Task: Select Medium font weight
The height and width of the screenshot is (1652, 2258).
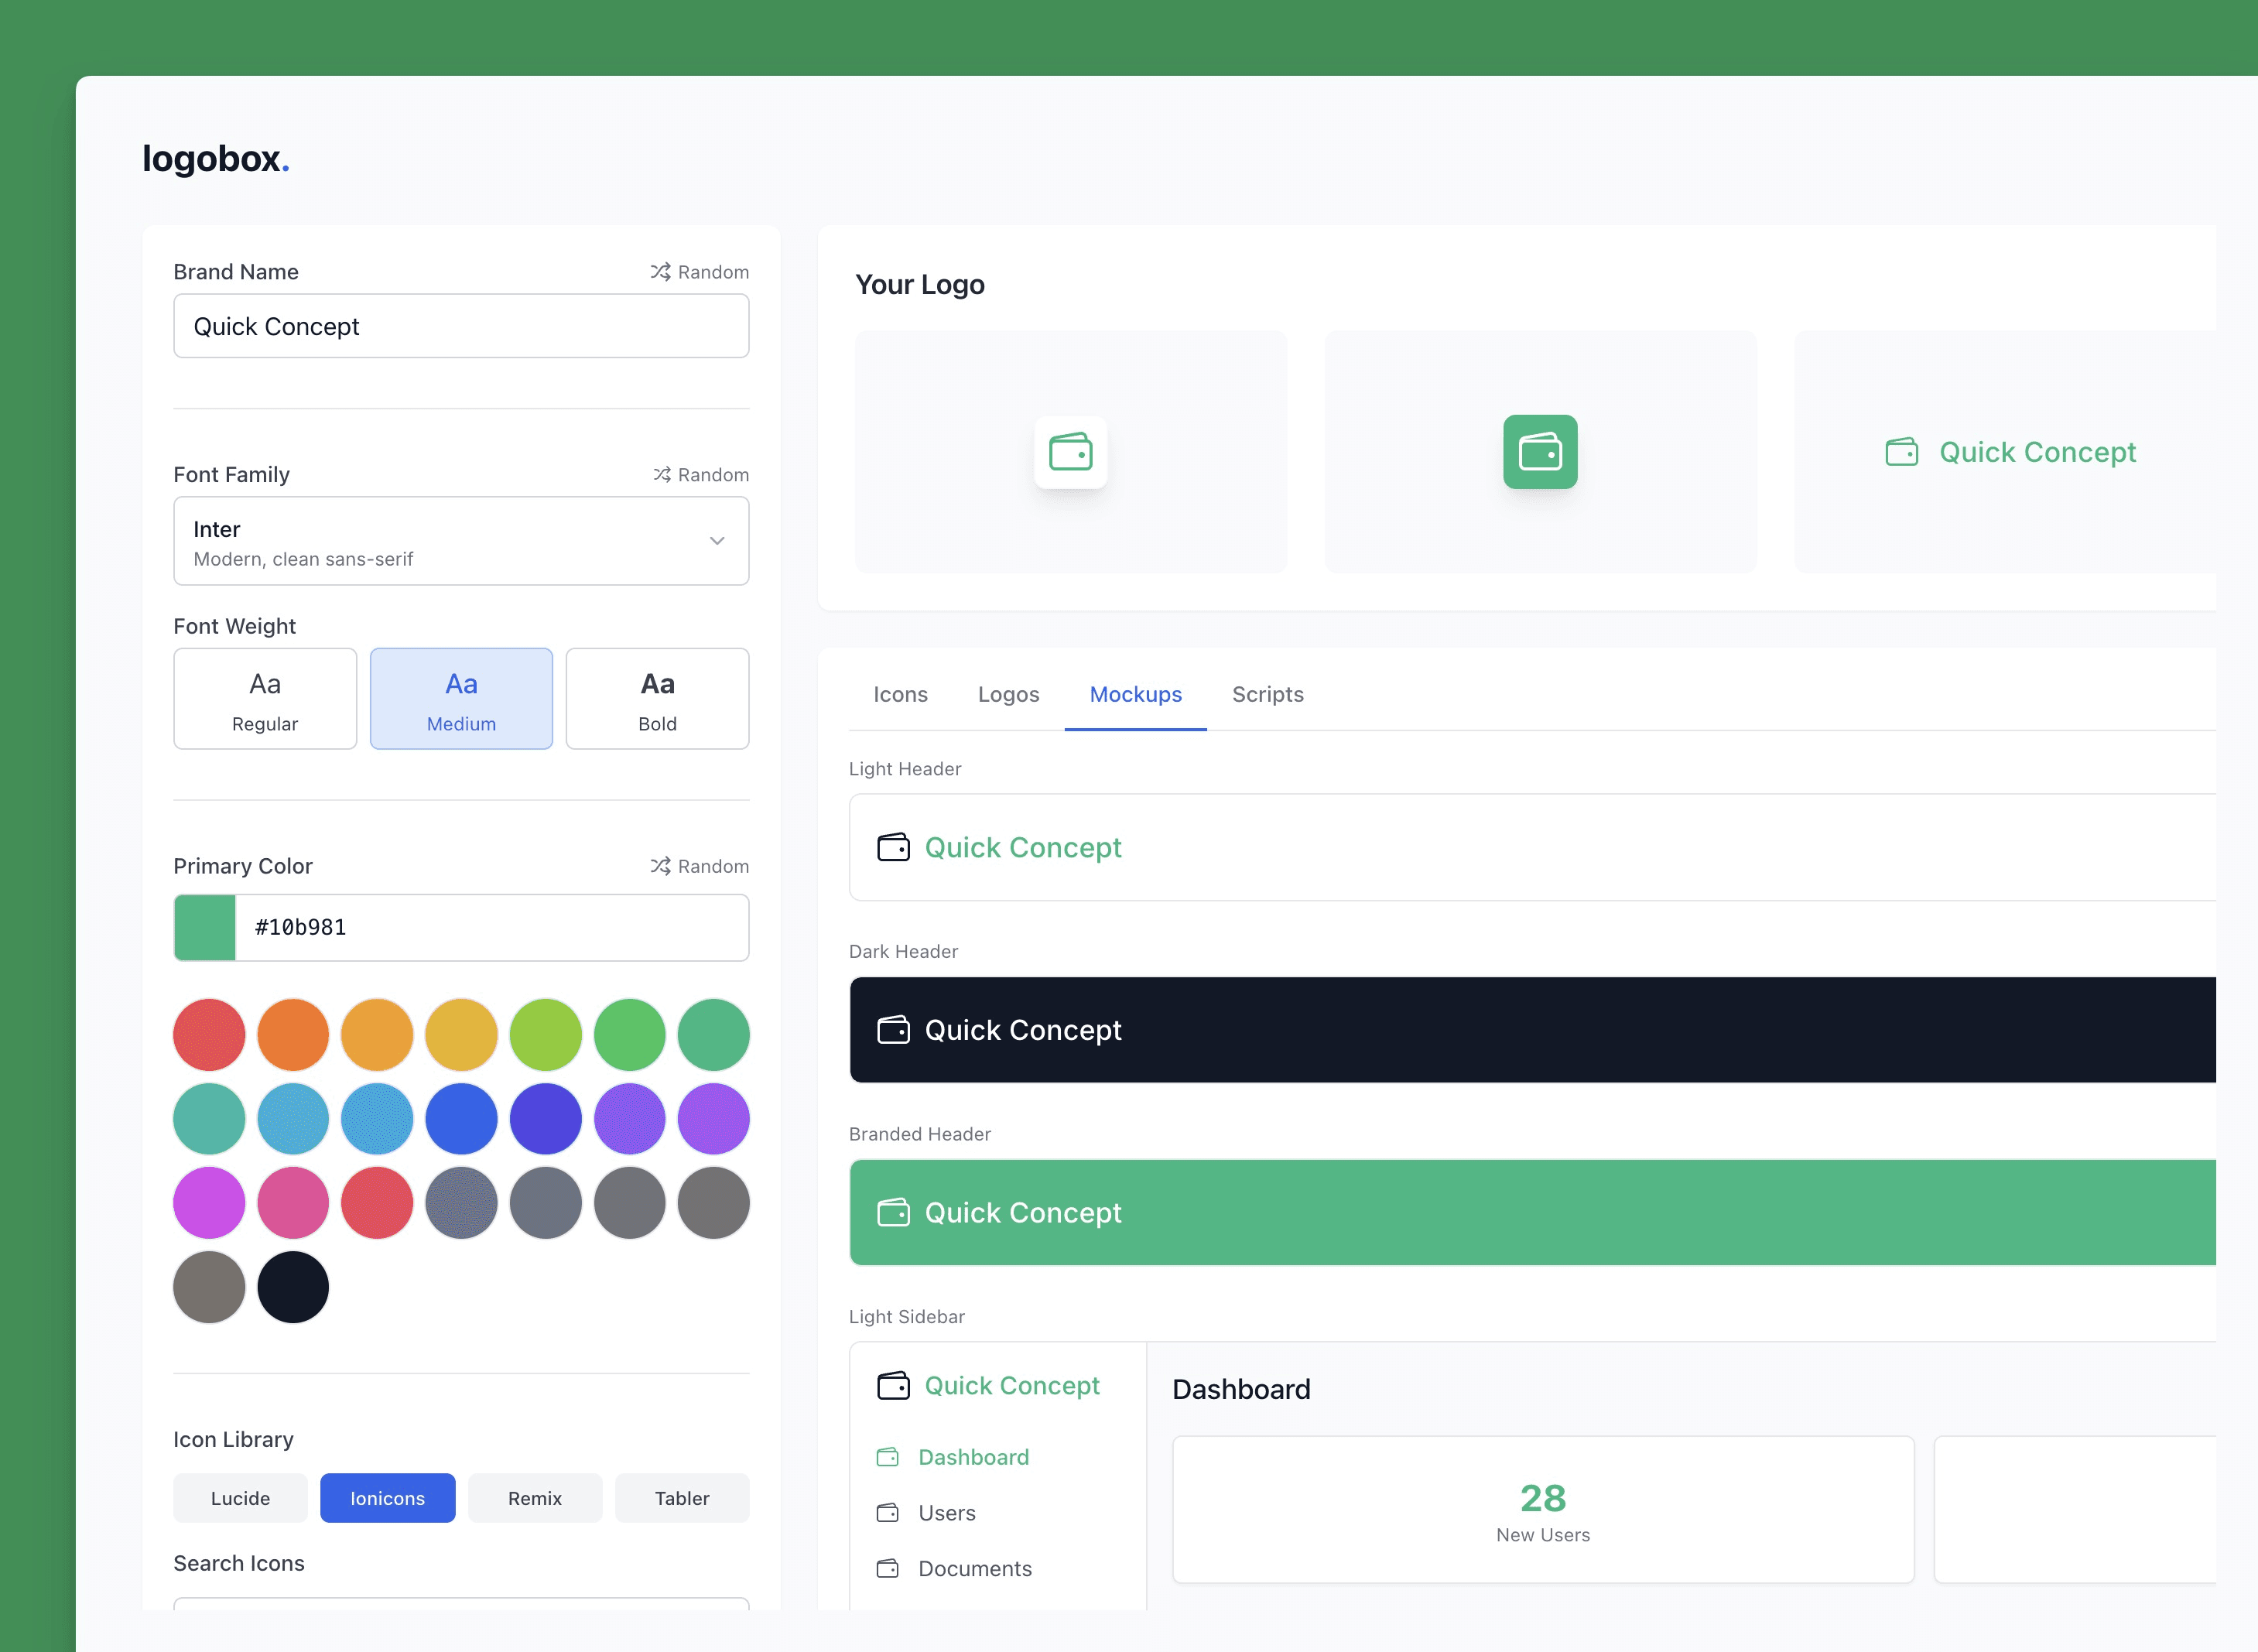Action: [x=461, y=698]
